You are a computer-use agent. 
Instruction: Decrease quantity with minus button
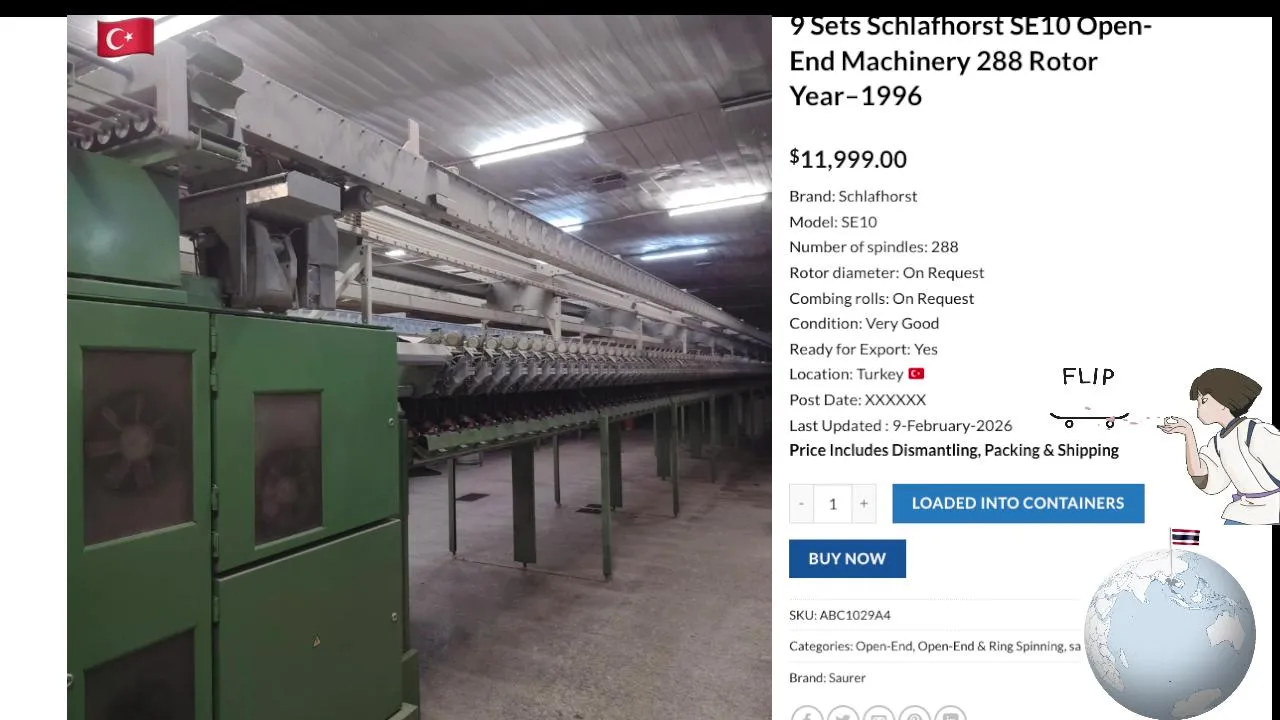(x=801, y=503)
